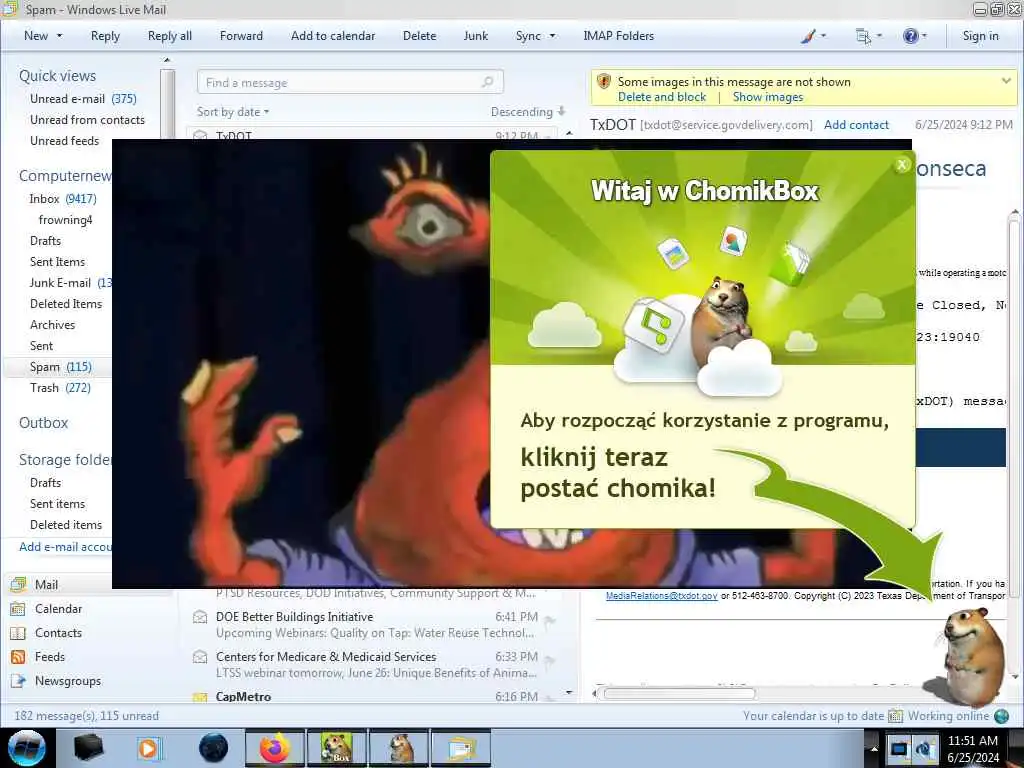Click Forward in the toolbar

click(x=241, y=36)
